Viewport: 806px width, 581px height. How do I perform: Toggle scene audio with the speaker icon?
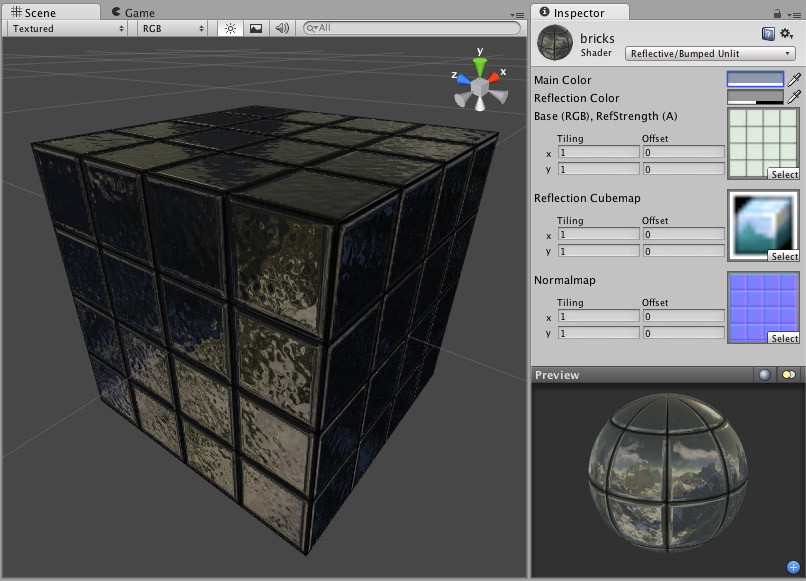click(x=282, y=29)
